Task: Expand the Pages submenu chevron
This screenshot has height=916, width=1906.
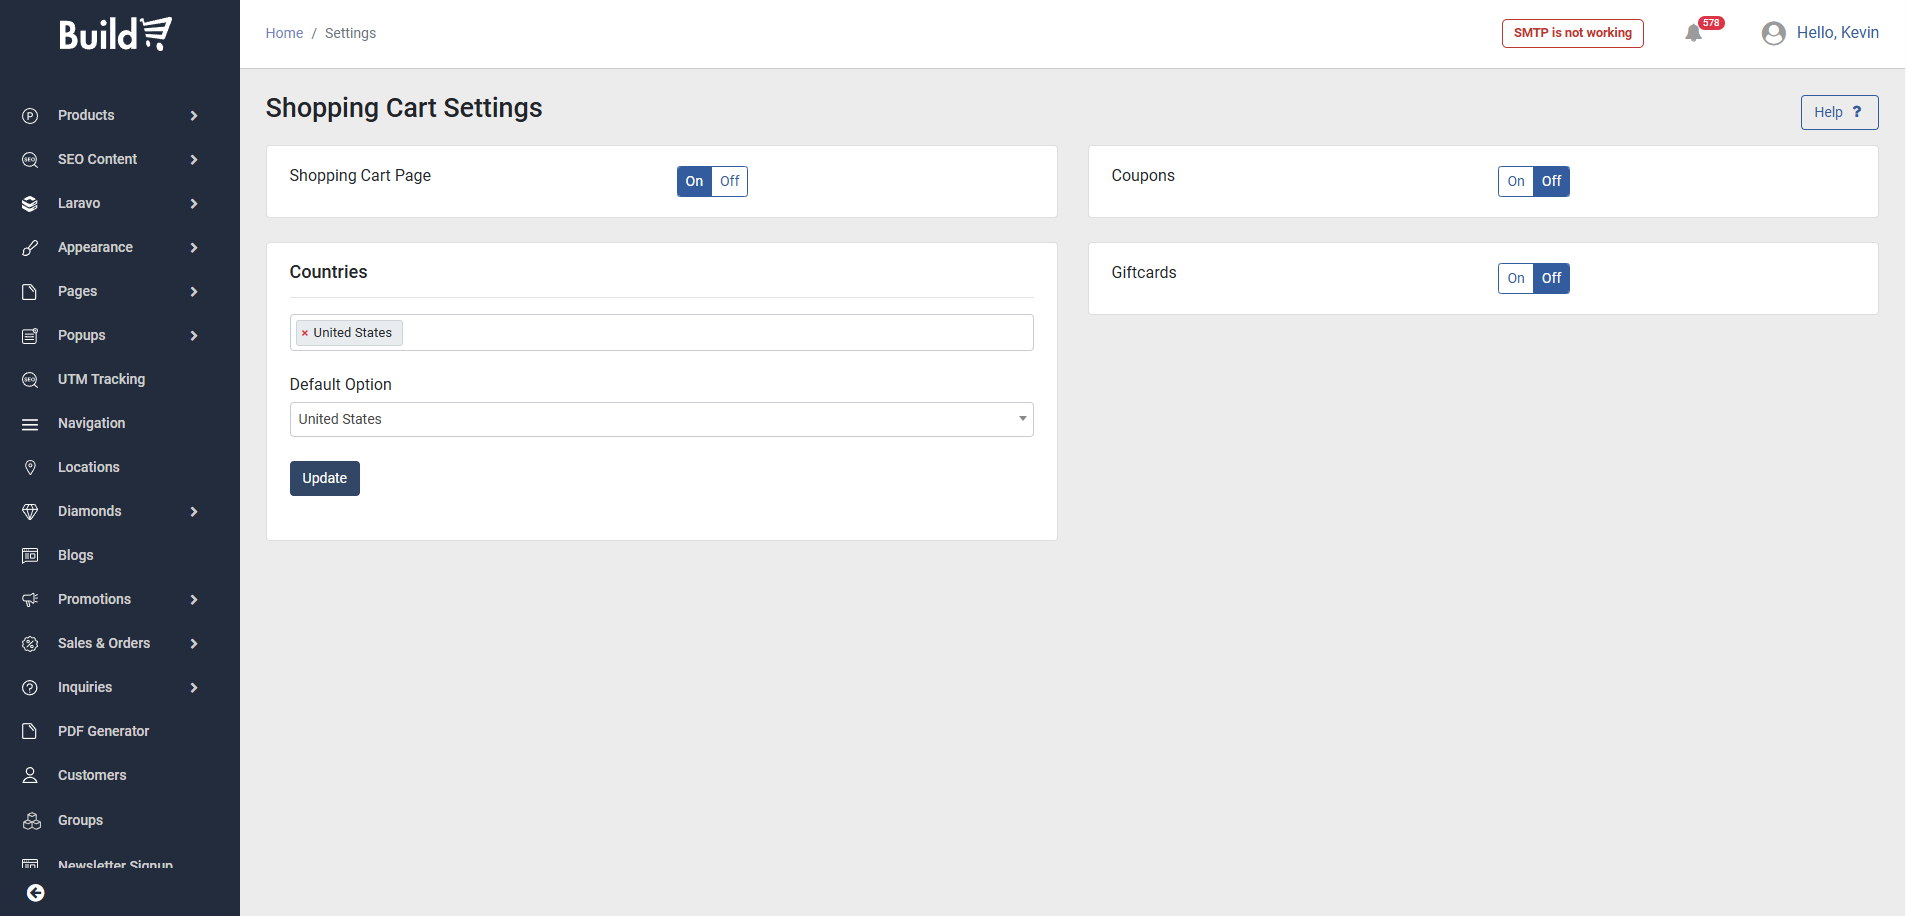Action: [194, 292]
